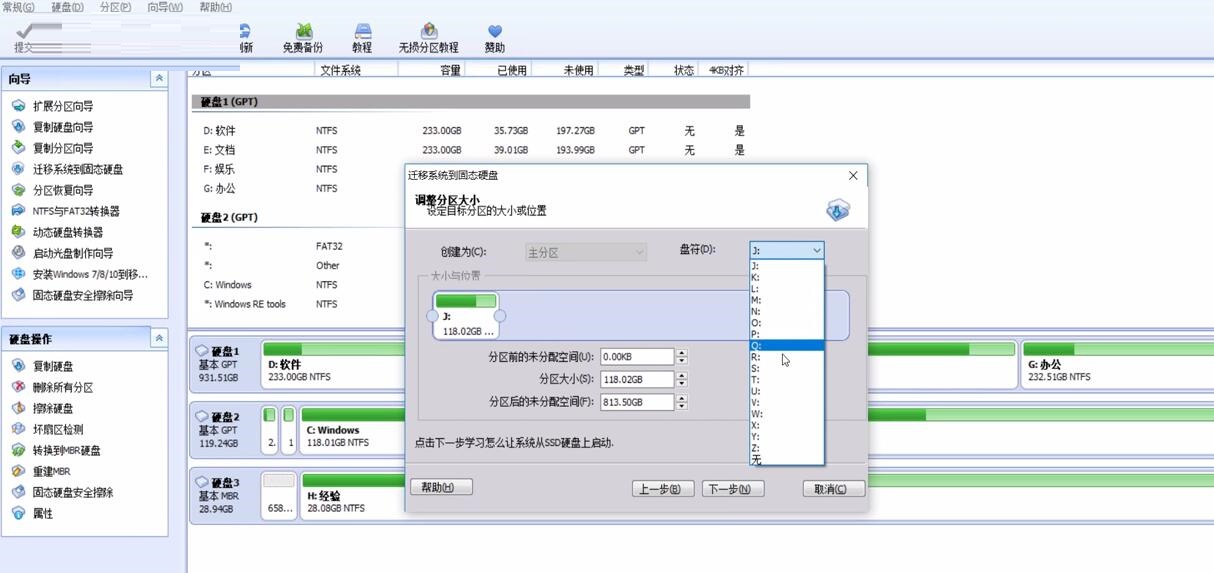Click the 复制硬盘 icon under 硬盘操作
The height and width of the screenshot is (573, 1214).
click(18, 366)
